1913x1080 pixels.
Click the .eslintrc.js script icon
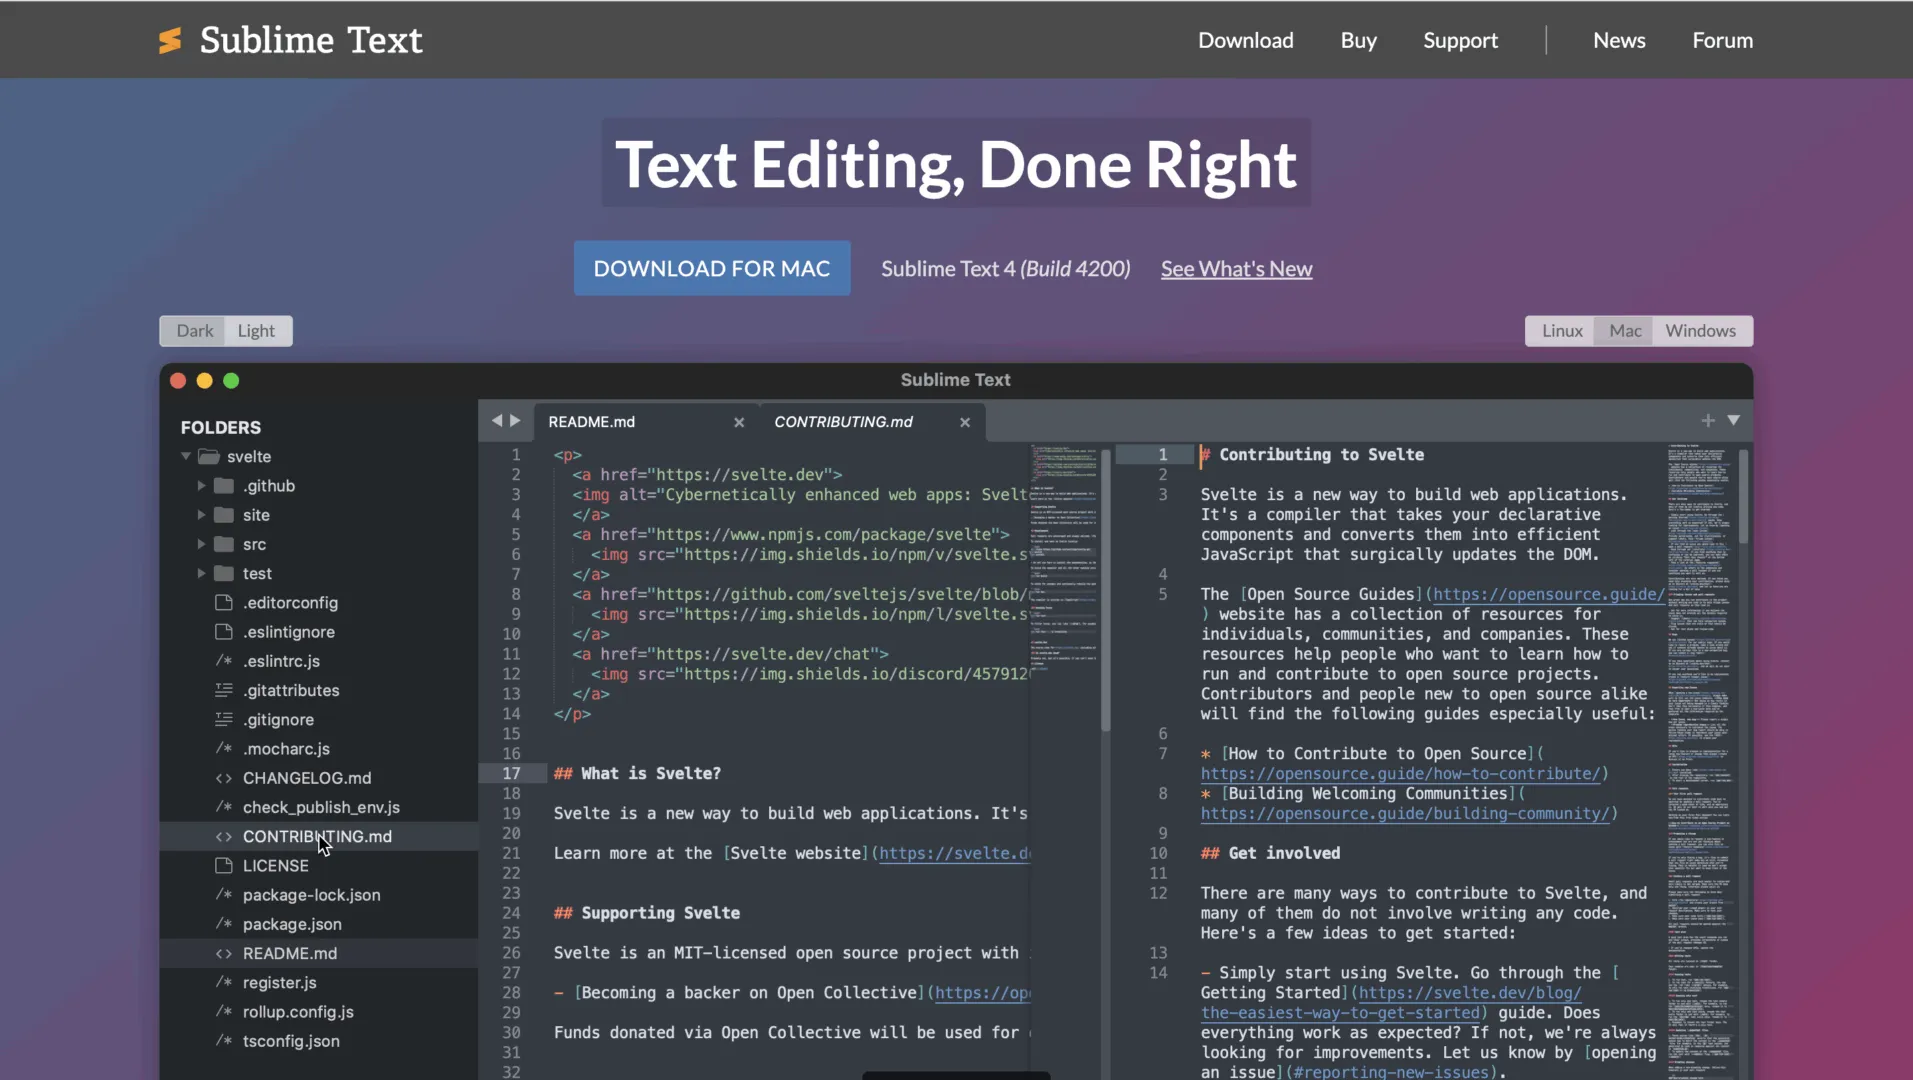[224, 661]
